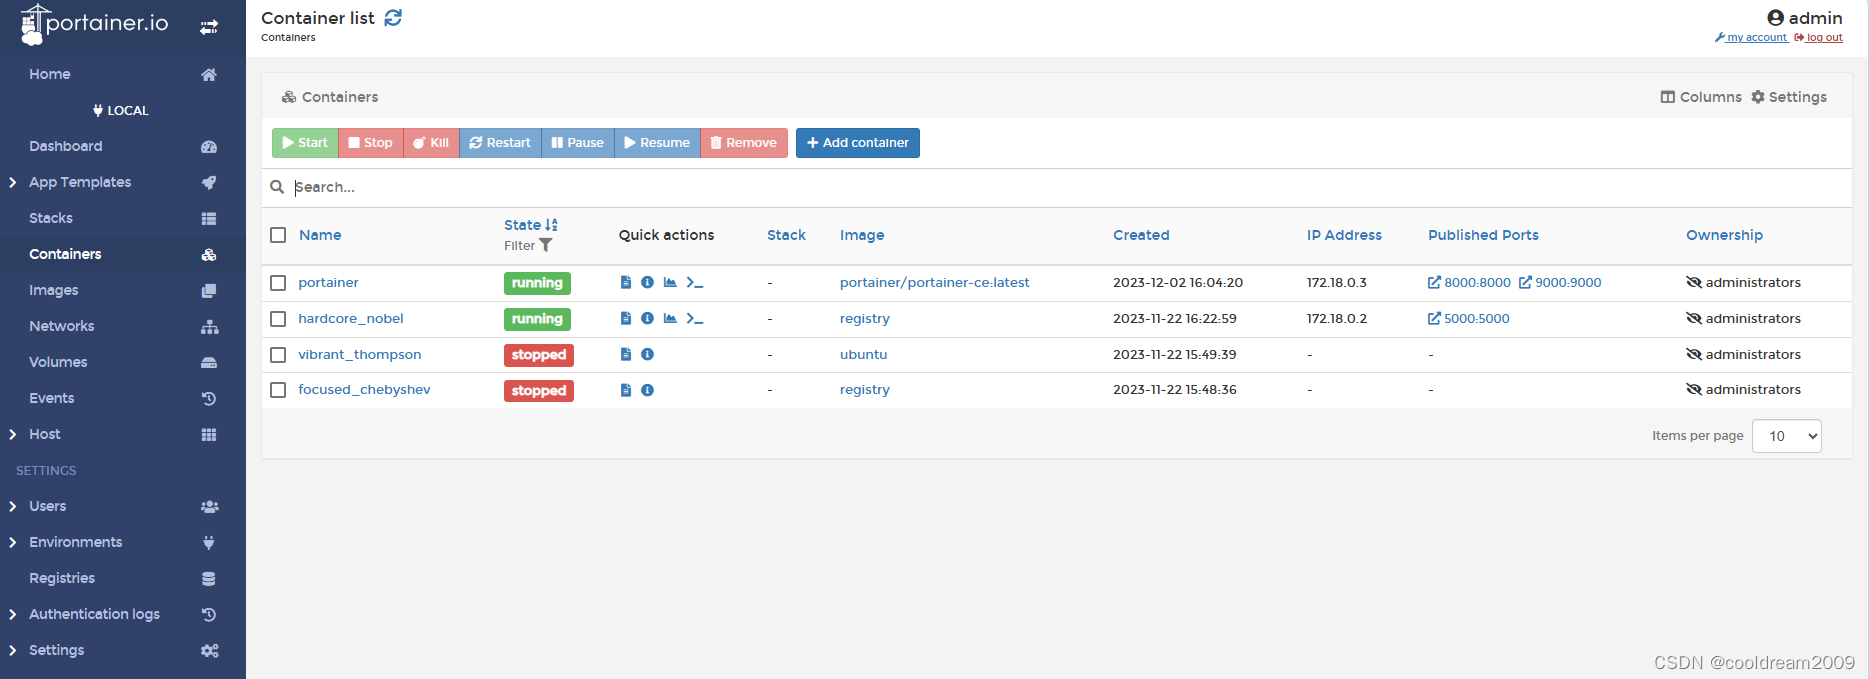Viewport: 1870px width, 679px height.
Task: Click the Dashboard gauge icon
Action: 209,146
